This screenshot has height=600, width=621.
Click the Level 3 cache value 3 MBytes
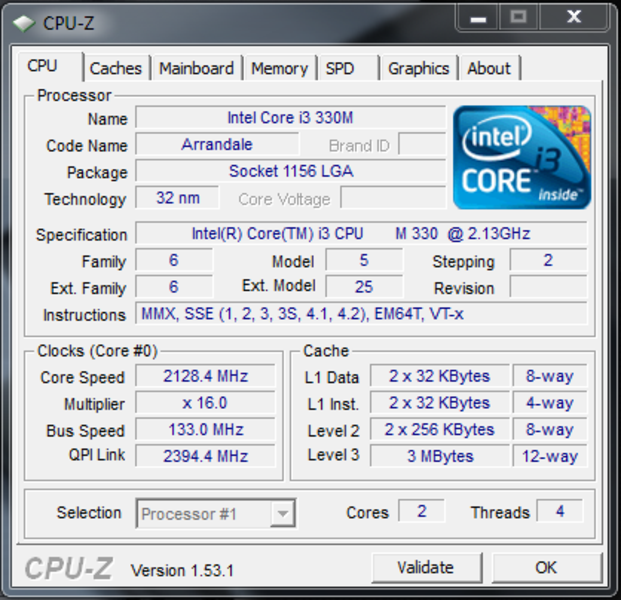(x=440, y=456)
